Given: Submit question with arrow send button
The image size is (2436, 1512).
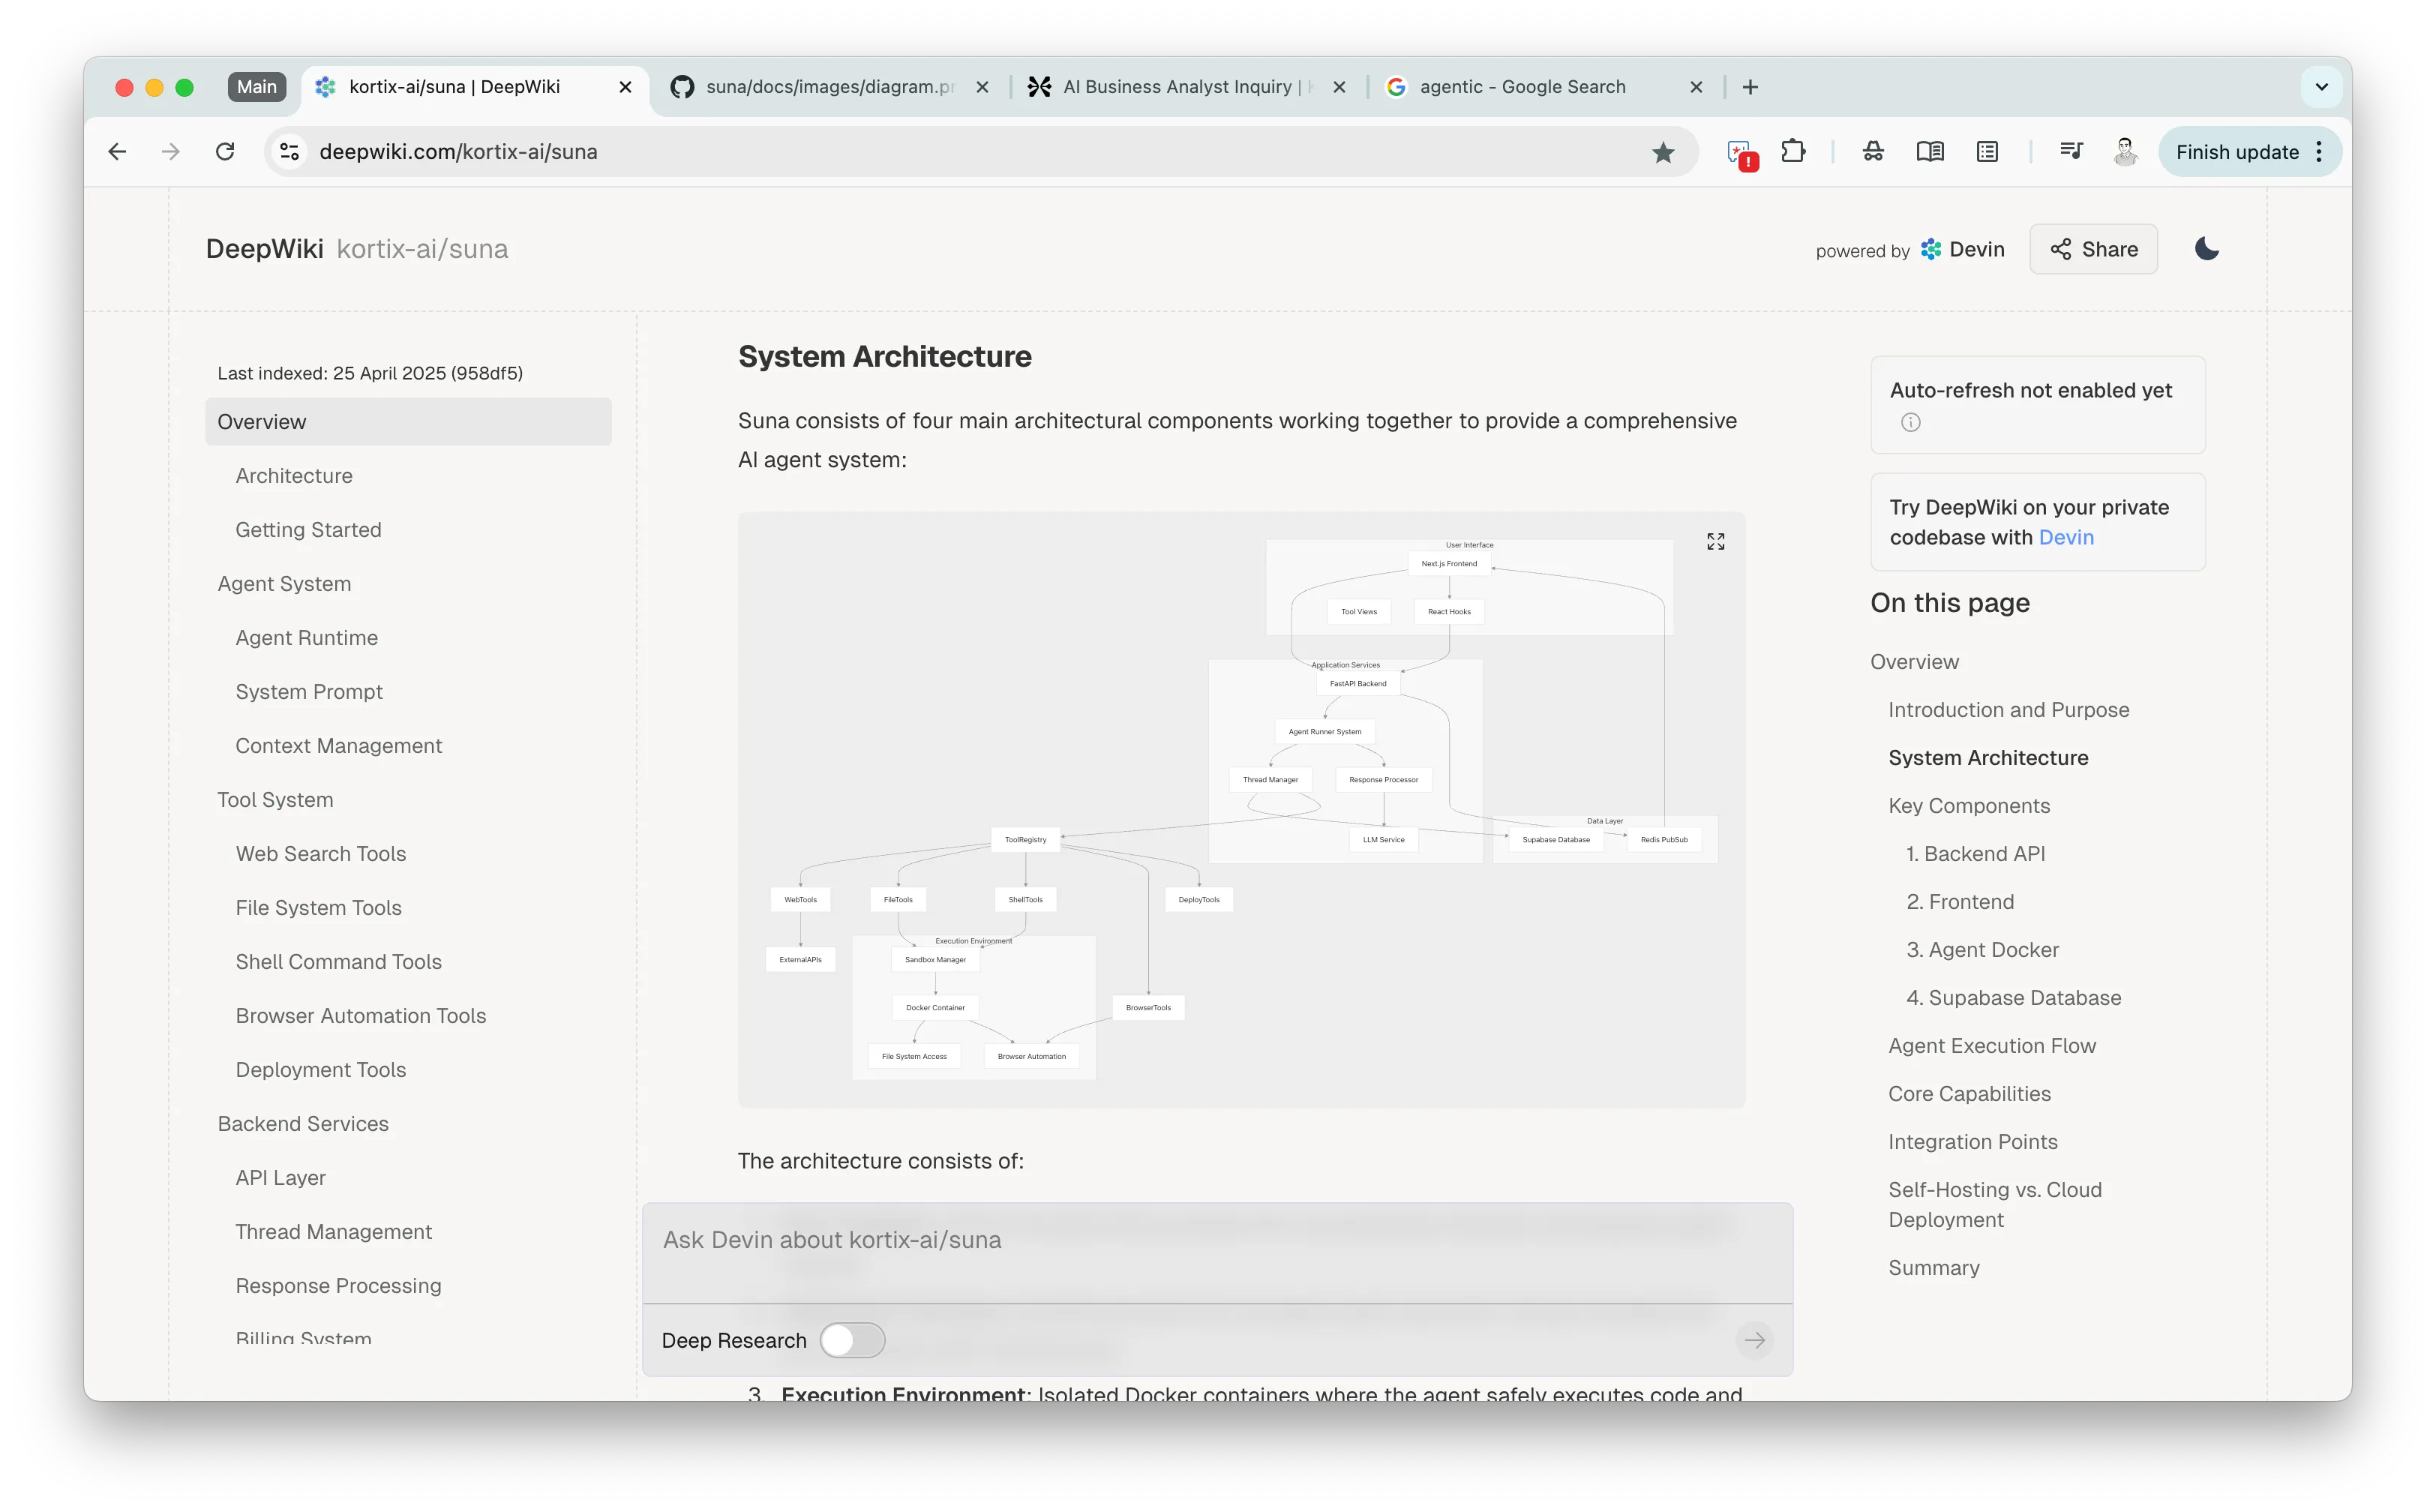Looking at the screenshot, I should pyautogui.click(x=1754, y=1340).
